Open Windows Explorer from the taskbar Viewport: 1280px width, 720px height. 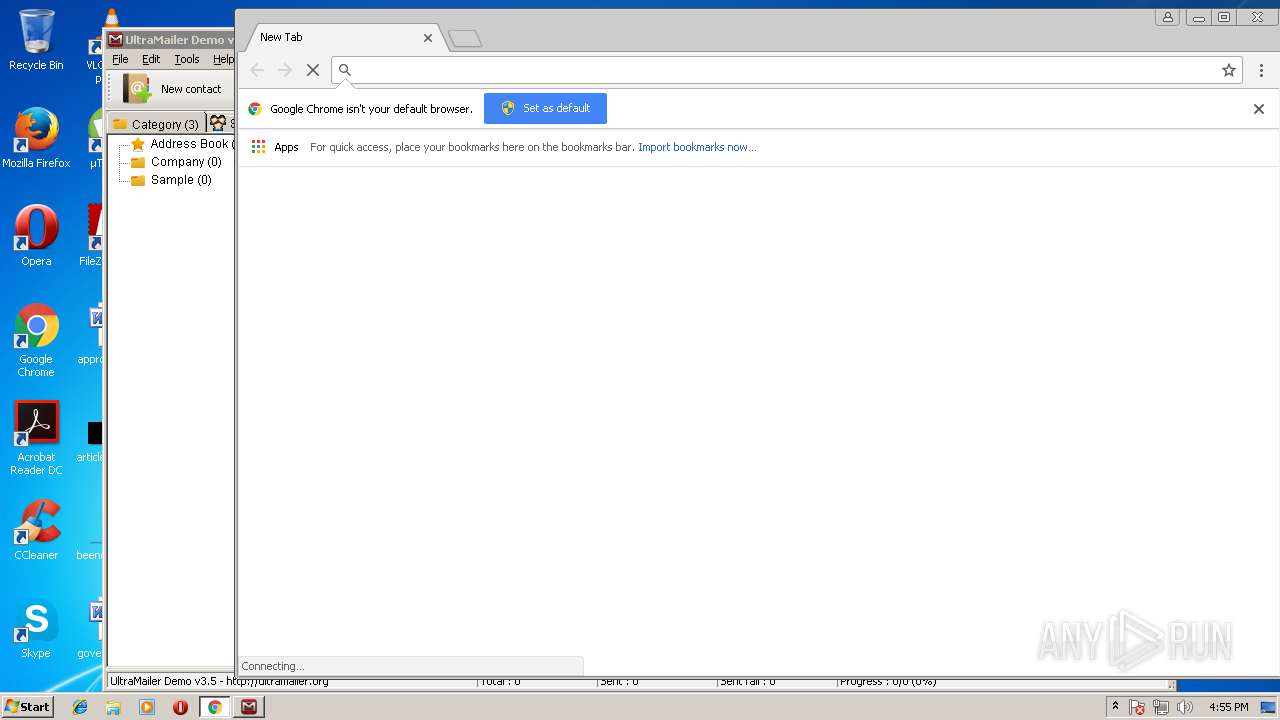click(113, 707)
